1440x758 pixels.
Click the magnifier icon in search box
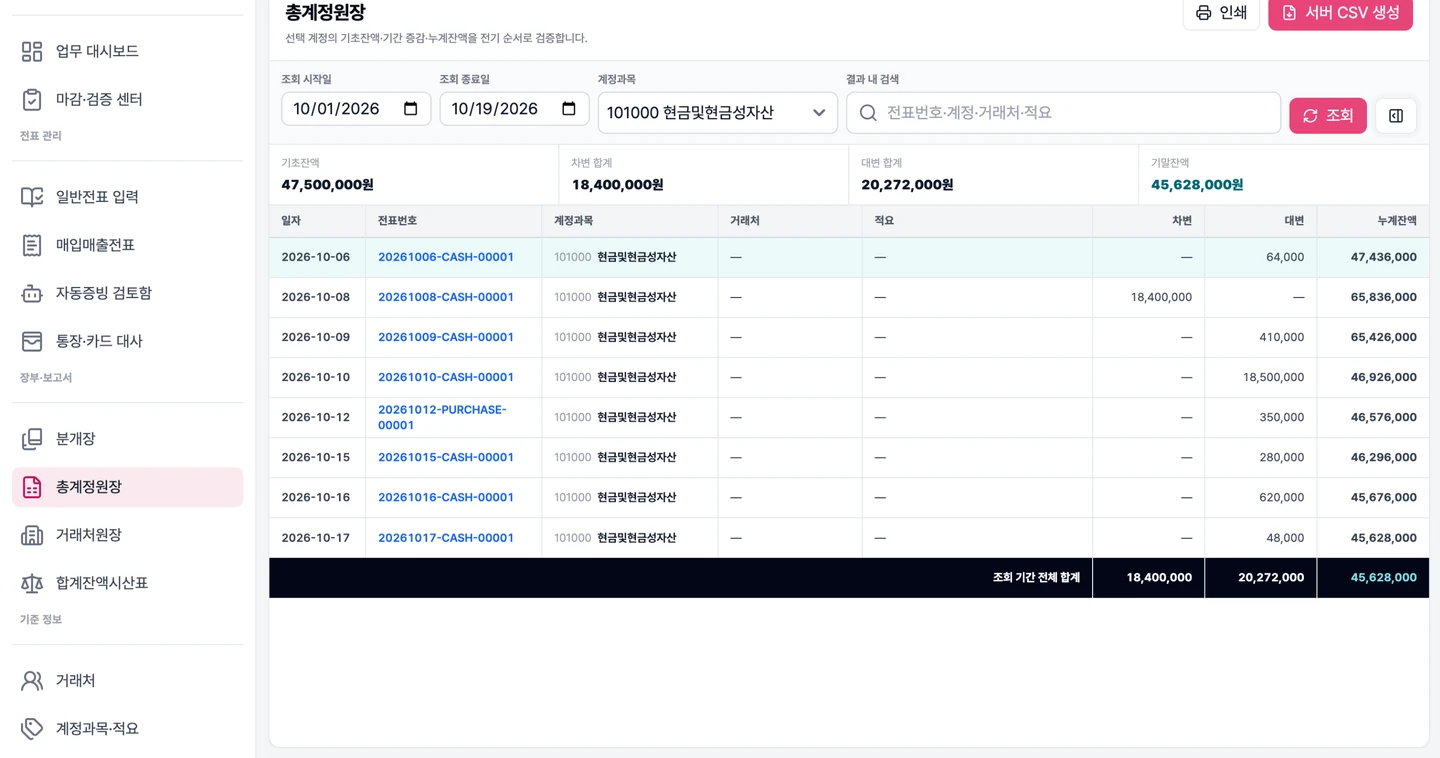pyautogui.click(x=868, y=113)
